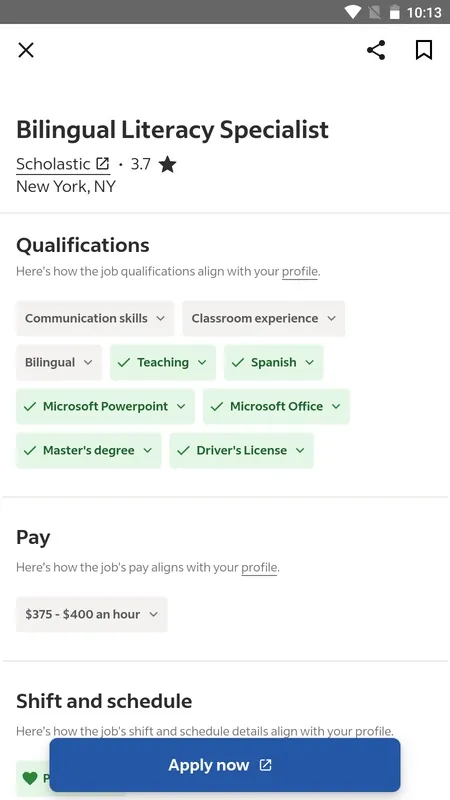The image size is (450, 800).
Task: Toggle the checked Teaching qualification
Action: pyautogui.click(x=163, y=362)
